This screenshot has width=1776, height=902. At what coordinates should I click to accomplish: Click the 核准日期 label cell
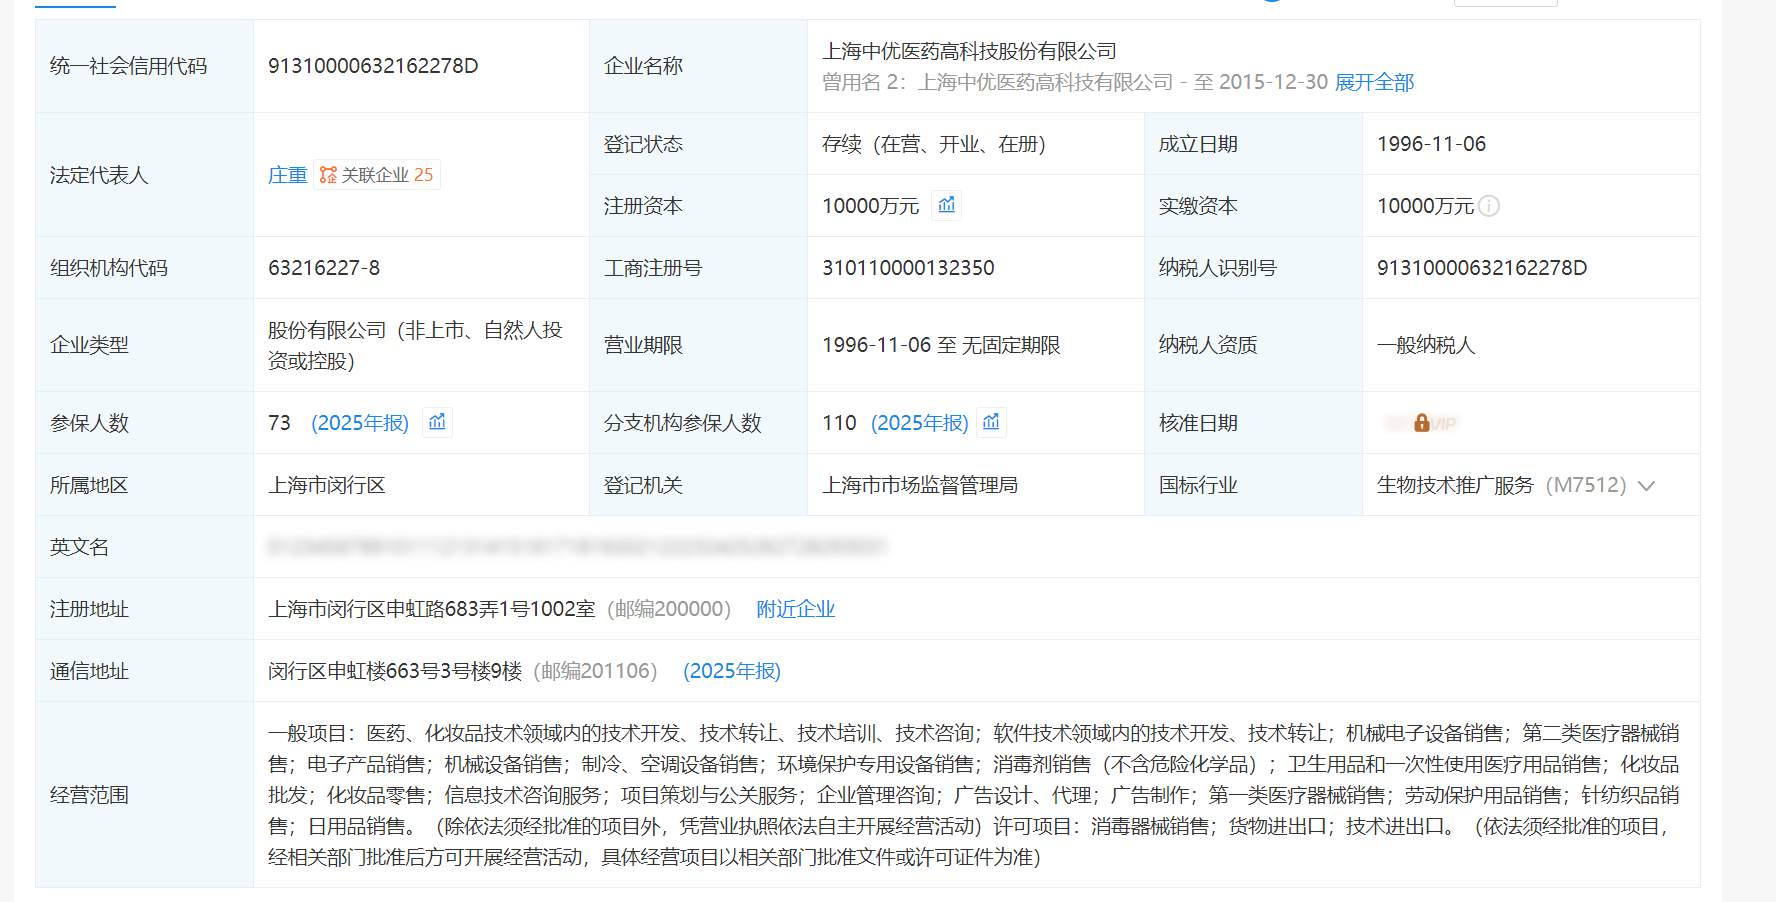coord(1253,423)
